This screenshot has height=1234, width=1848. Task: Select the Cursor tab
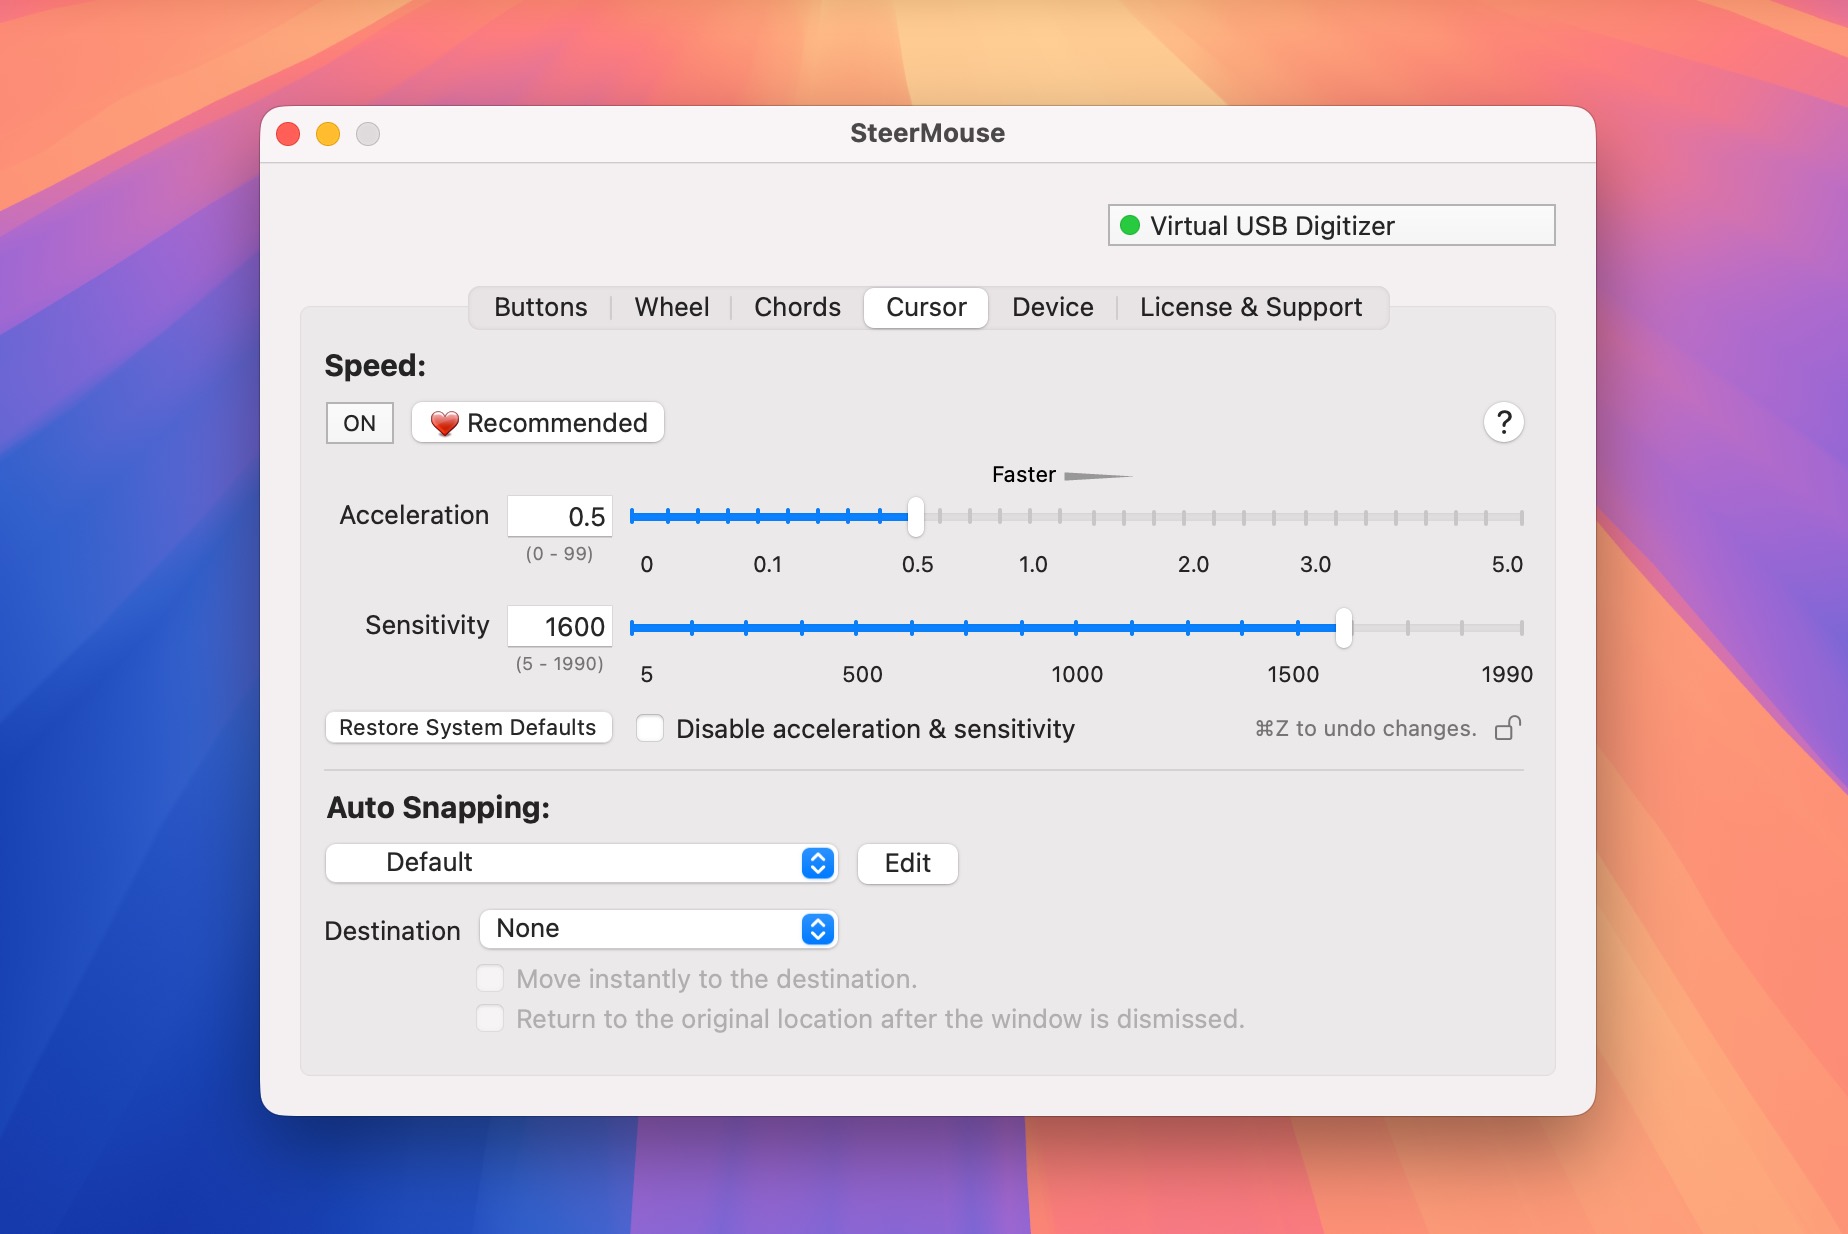(926, 307)
